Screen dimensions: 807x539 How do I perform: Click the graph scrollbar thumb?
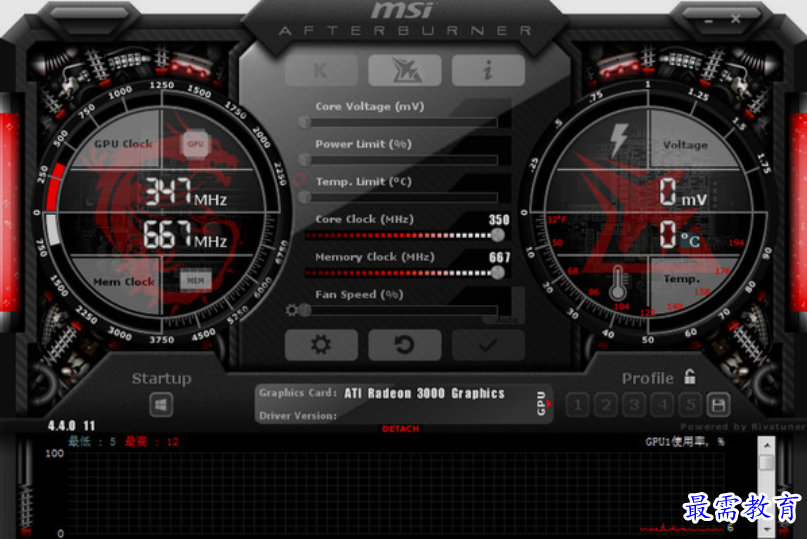[767, 462]
